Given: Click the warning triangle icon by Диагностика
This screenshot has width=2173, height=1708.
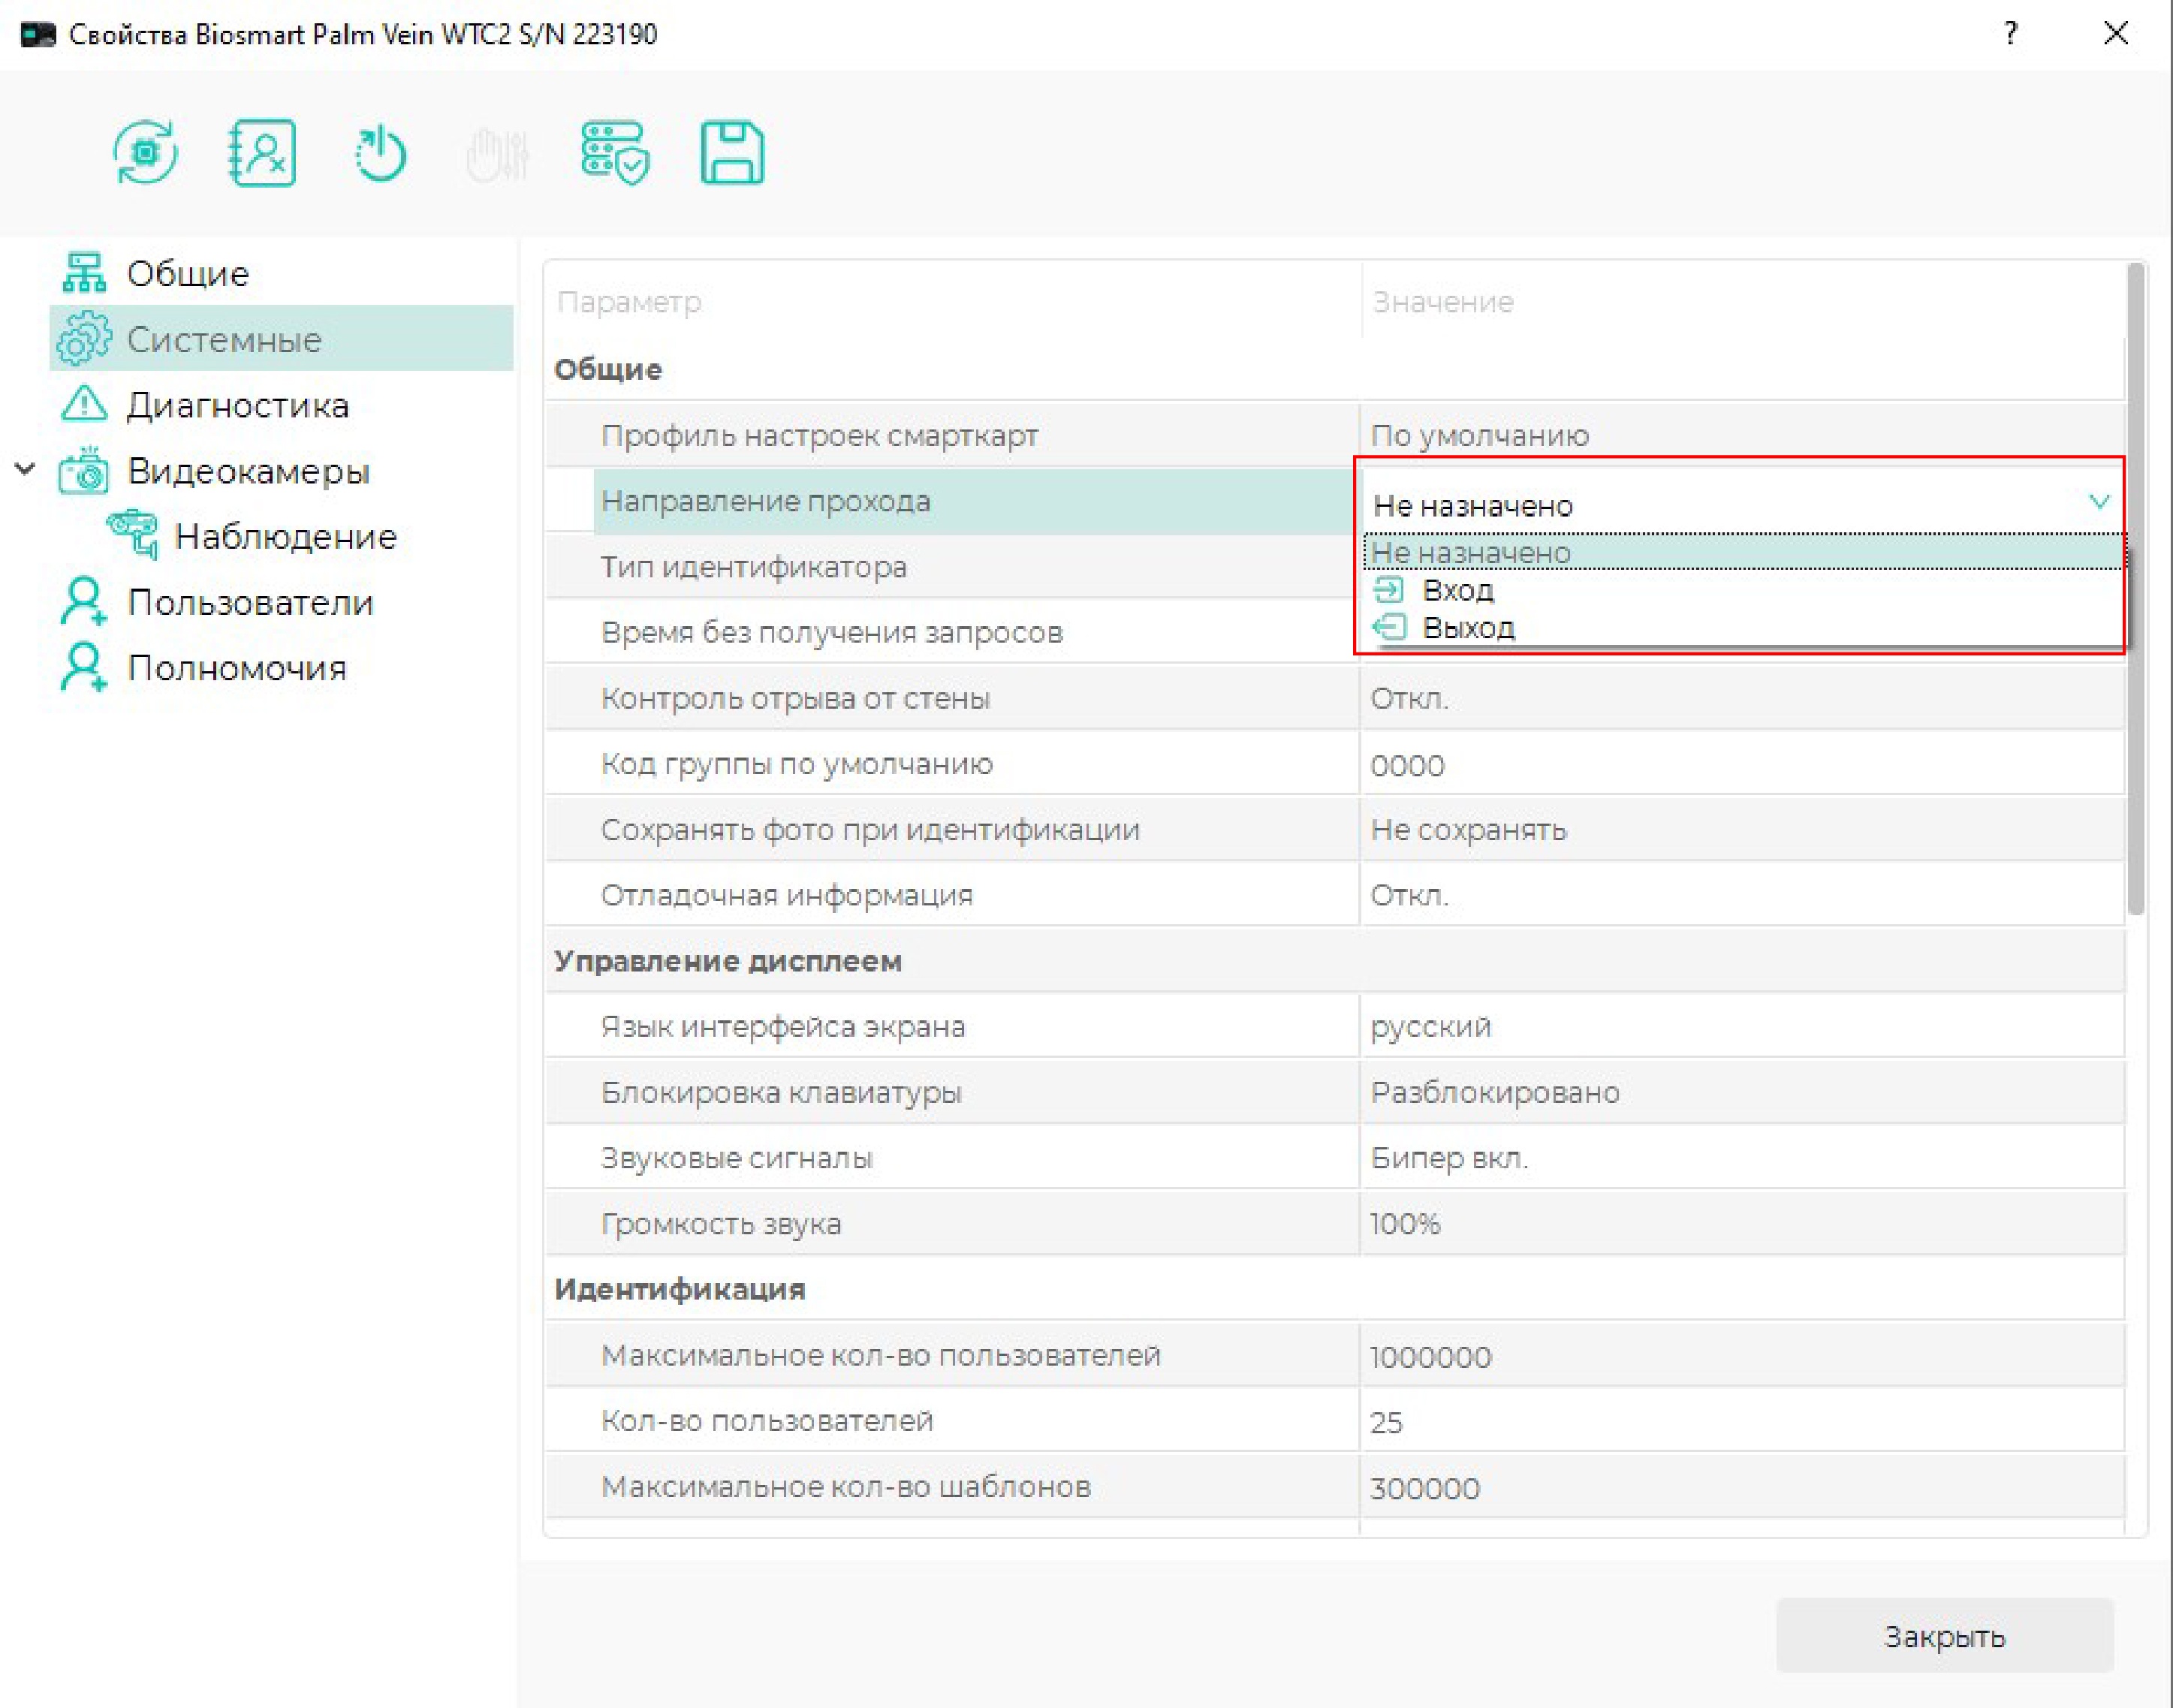Looking at the screenshot, I should pyautogui.click(x=84, y=404).
